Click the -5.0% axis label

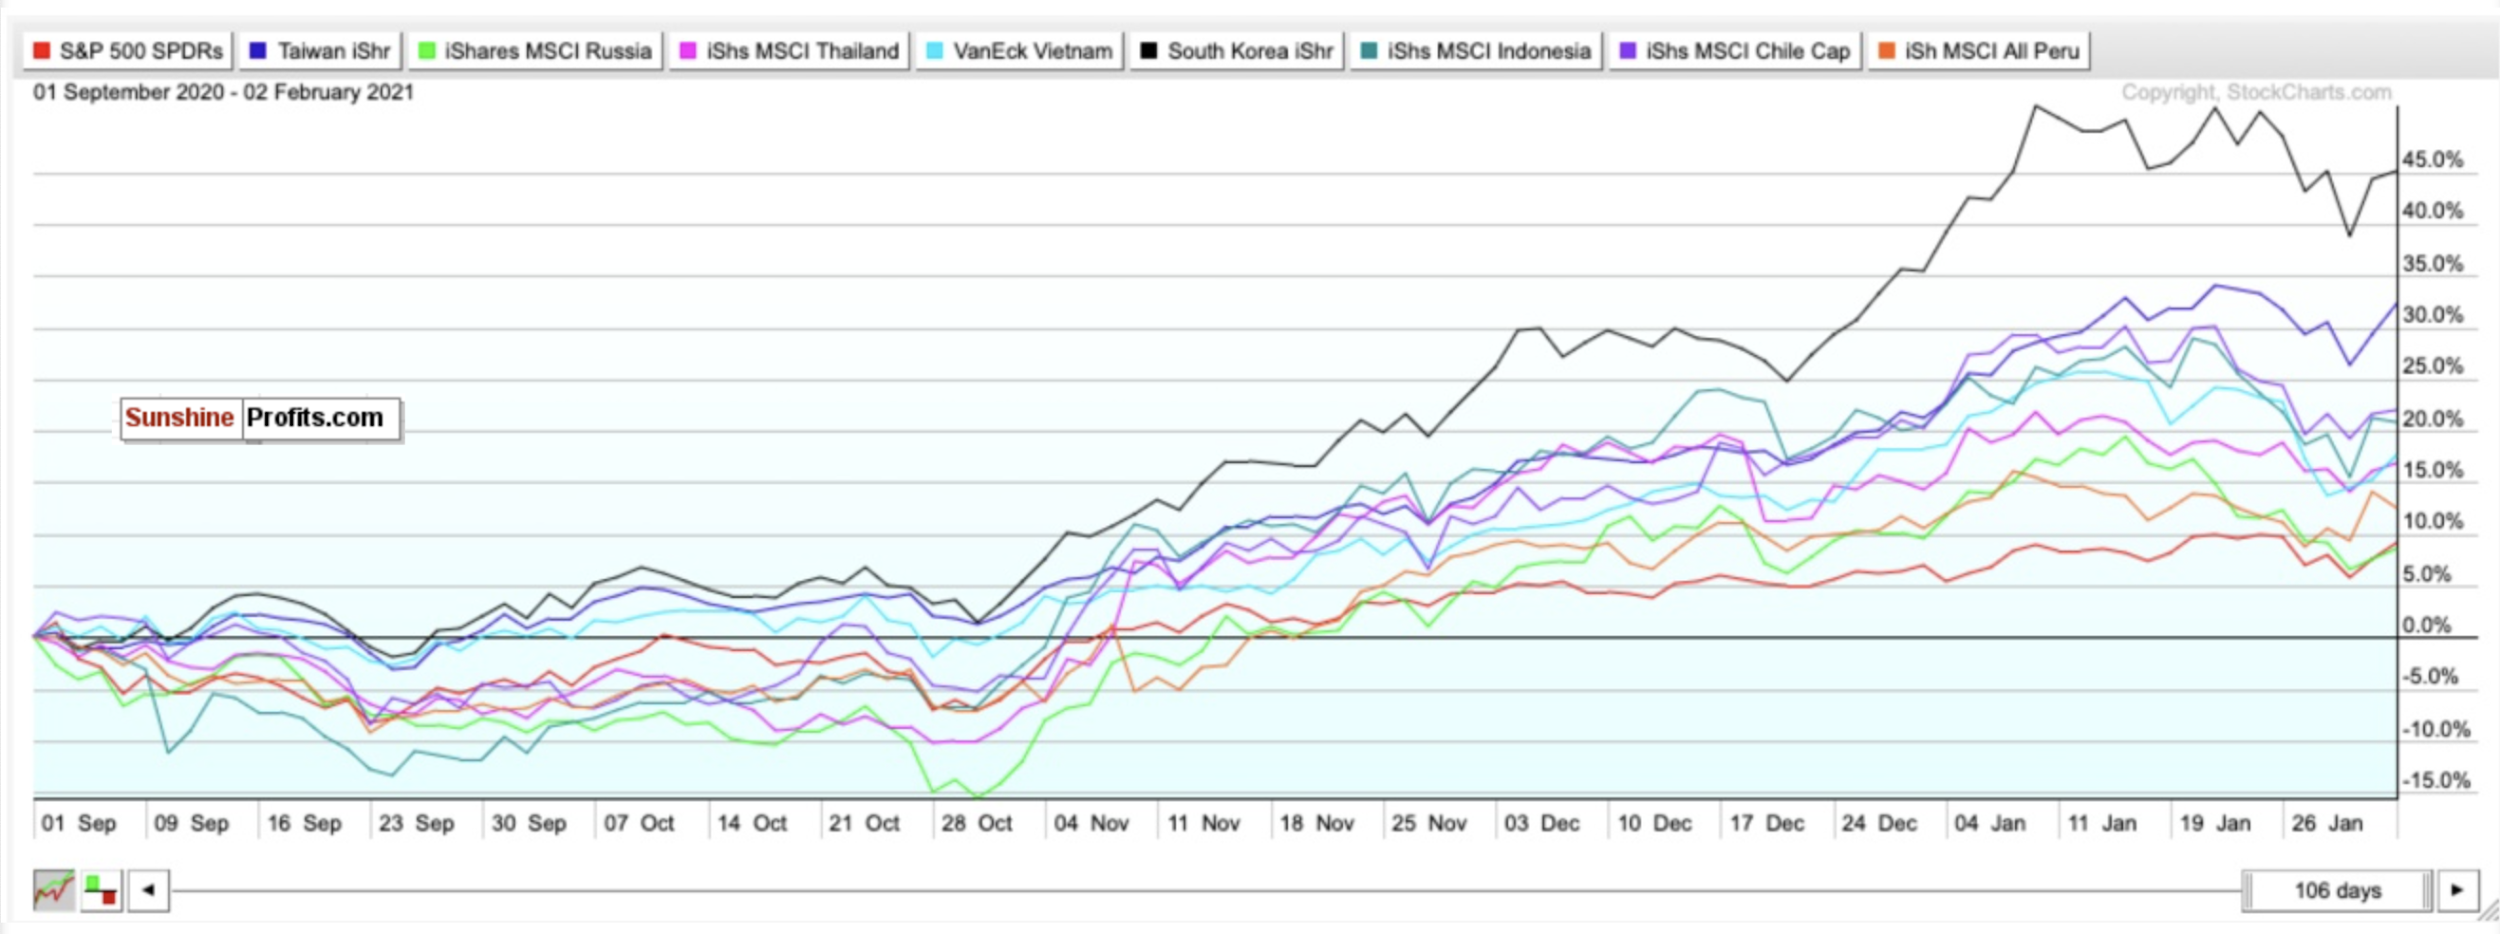pos(2430,677)
